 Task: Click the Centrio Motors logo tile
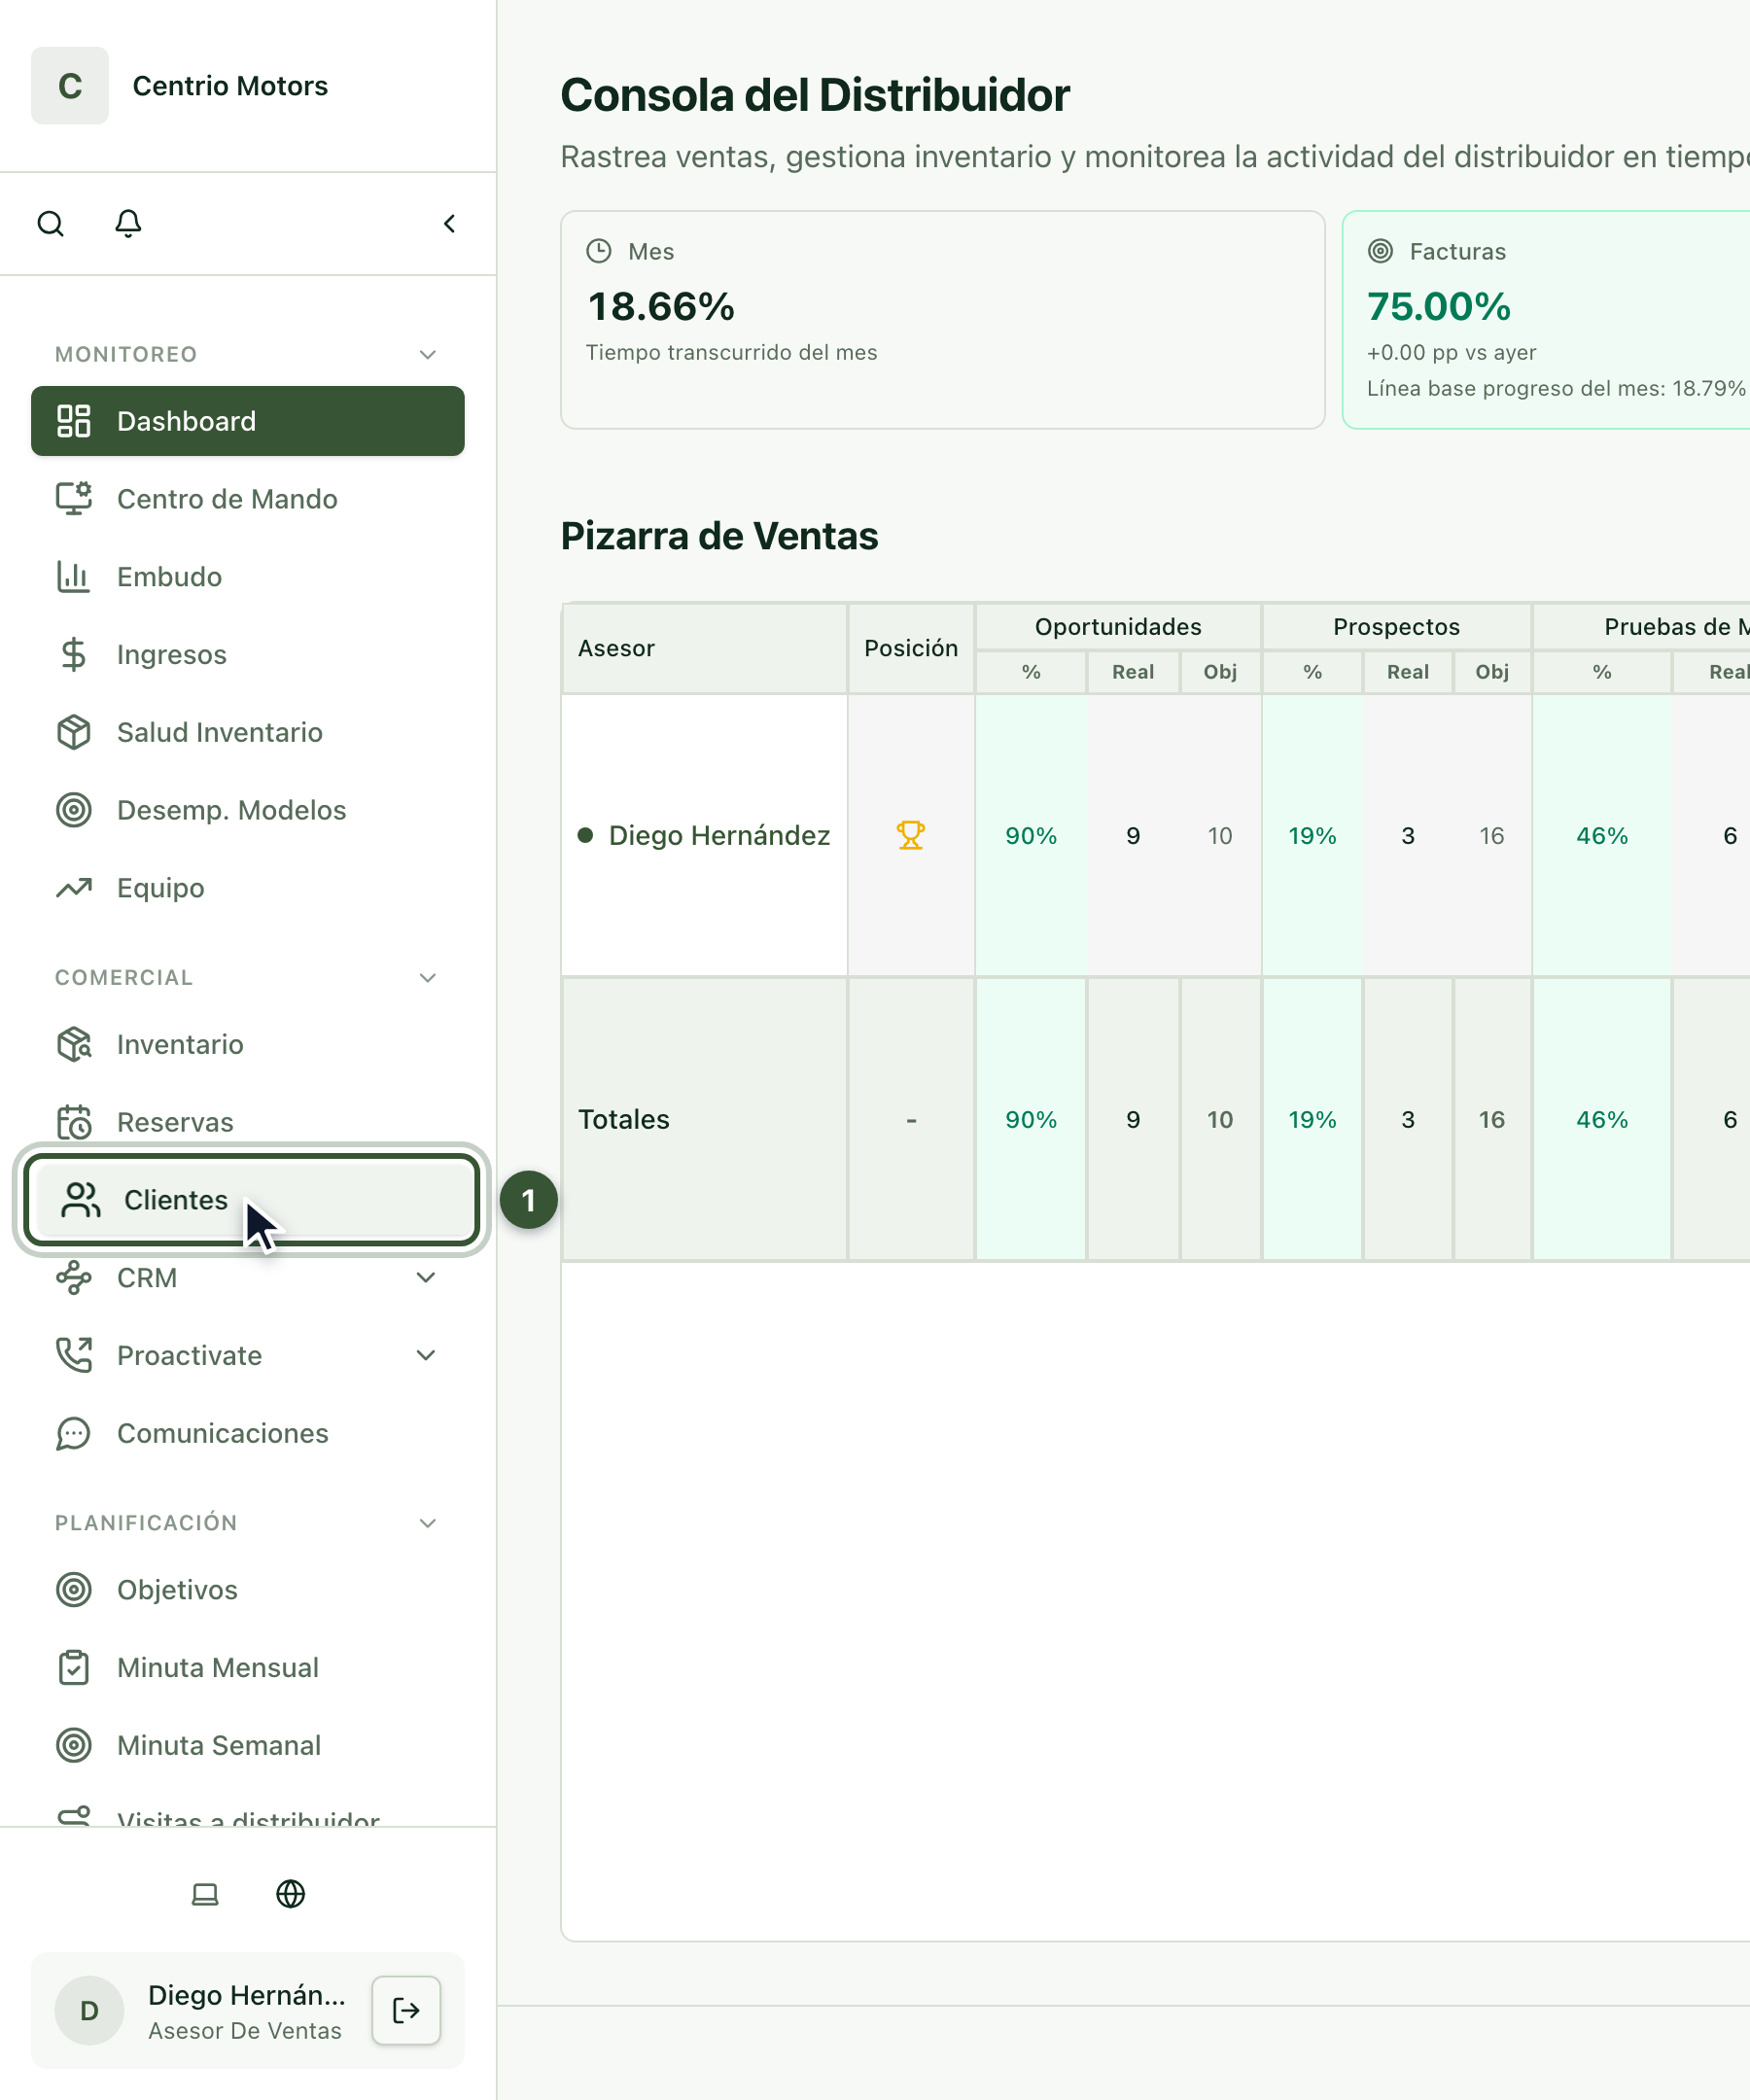coord(70,86)
